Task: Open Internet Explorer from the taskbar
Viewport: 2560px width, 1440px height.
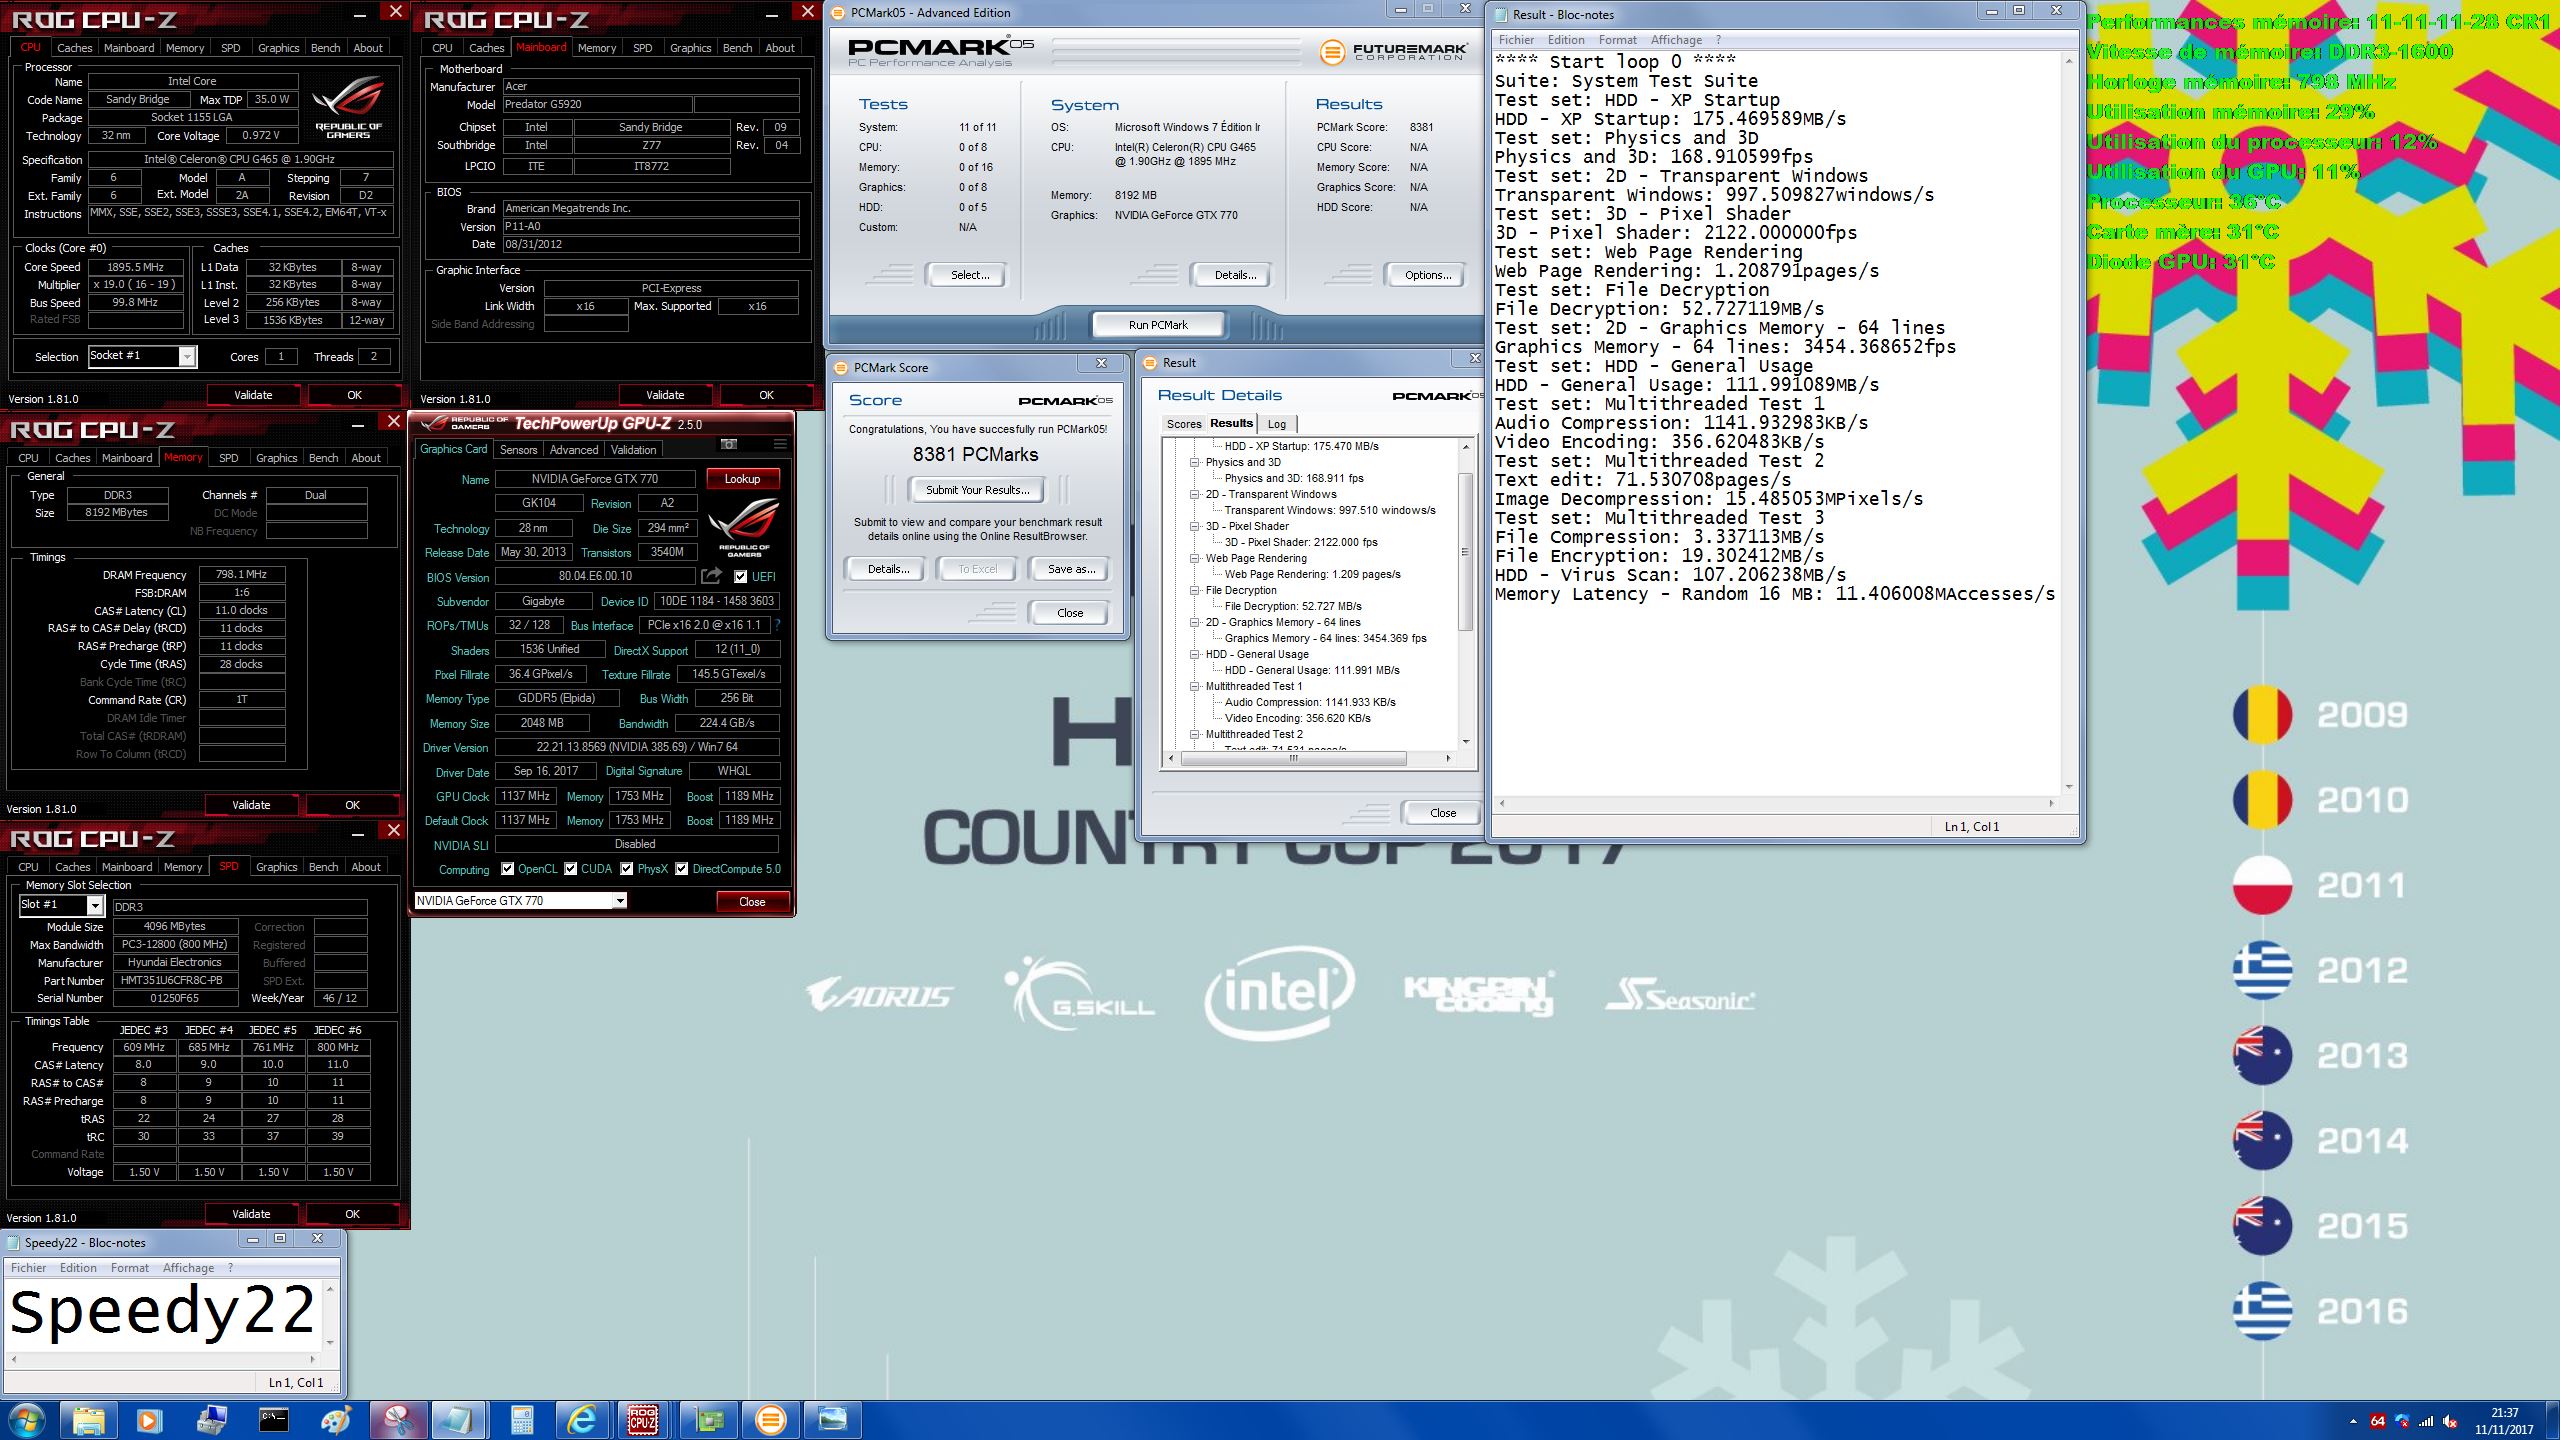Action: pos(582,1420)
